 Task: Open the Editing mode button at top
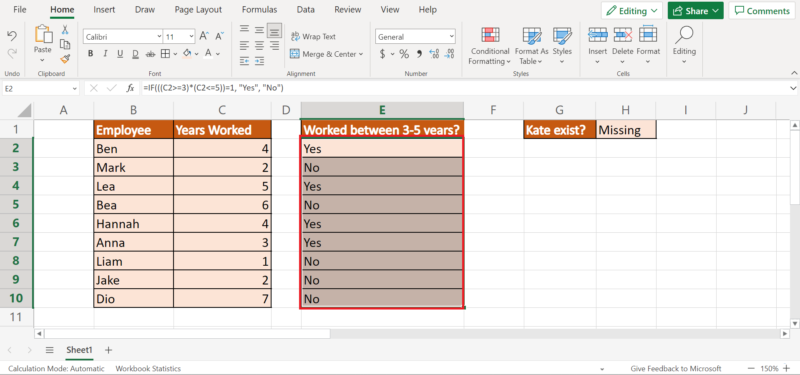[x=632, y=11]
